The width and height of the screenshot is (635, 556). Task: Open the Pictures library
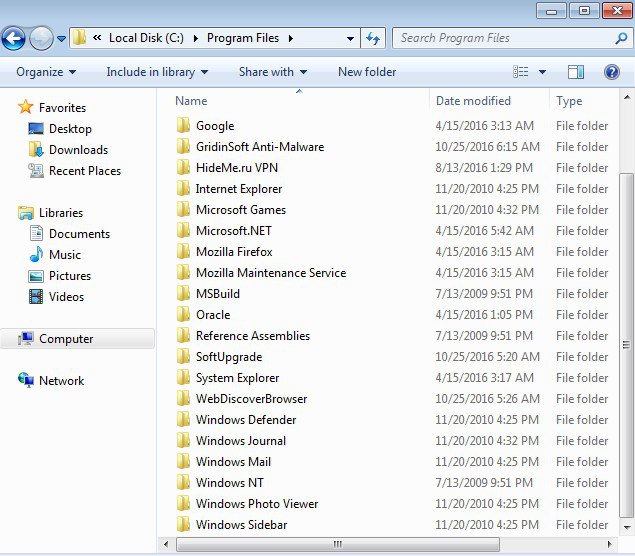70,276
